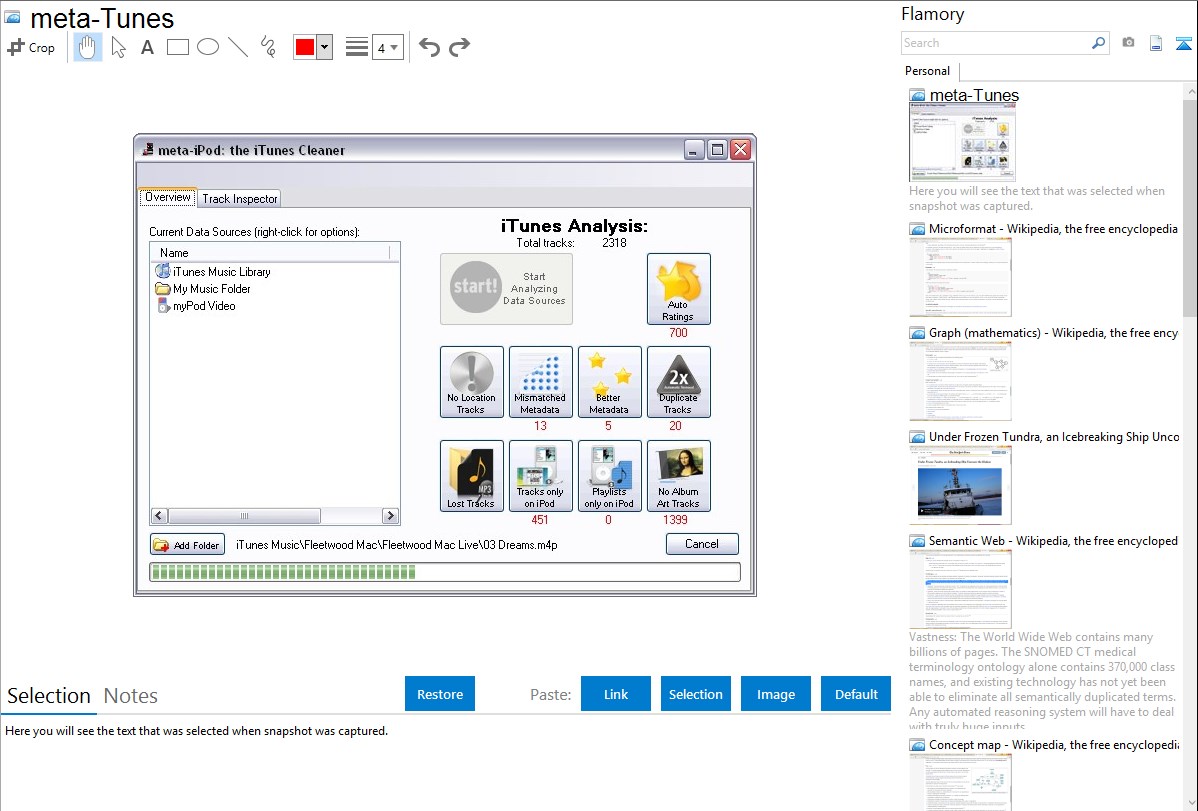Click the horizontal scrollbar thumb in list
The height and width of the screenshot is (811, 1198).
[x=244, y=516]
